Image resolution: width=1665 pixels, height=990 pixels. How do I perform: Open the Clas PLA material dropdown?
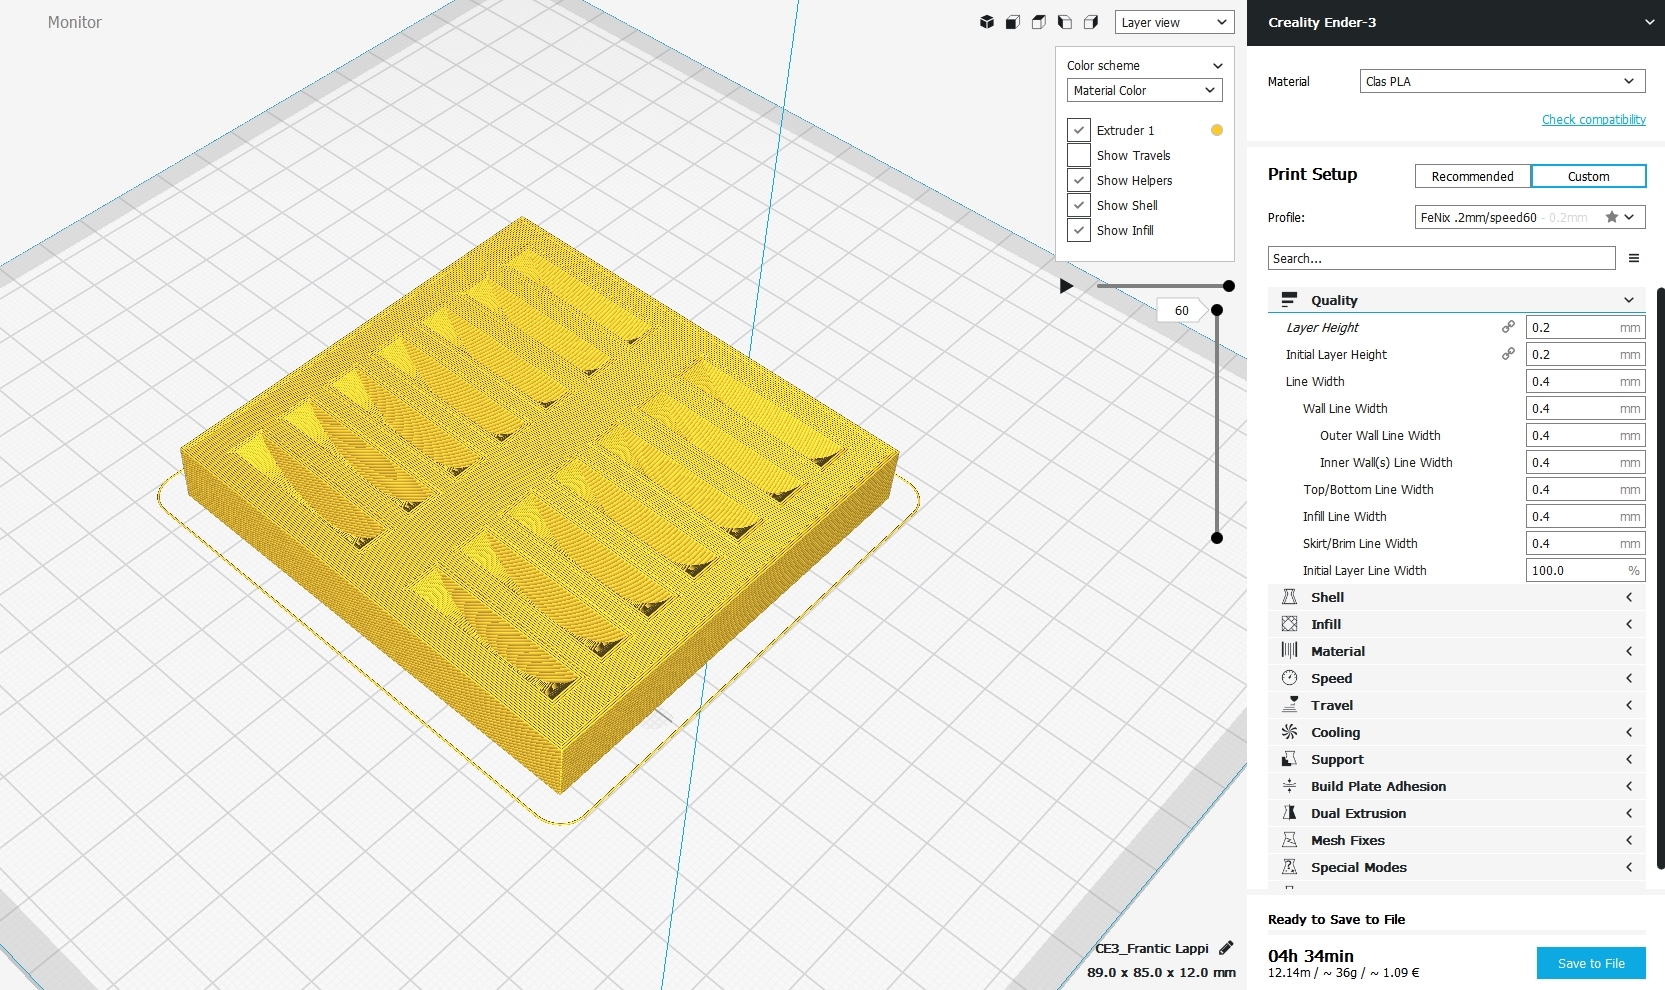pyautogui.click(x=1502, y=81)
